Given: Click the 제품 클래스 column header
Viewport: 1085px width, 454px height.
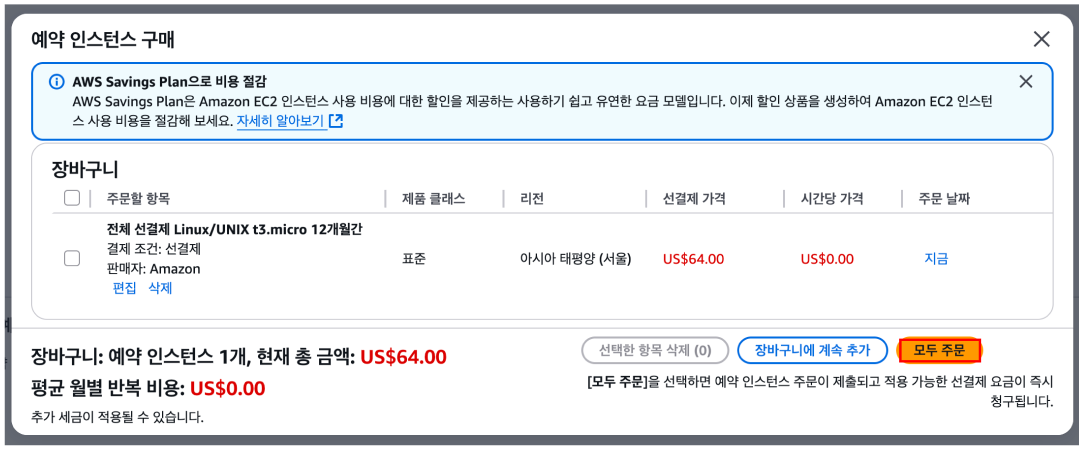Looking at the screenshot, I should coord(434,199).
